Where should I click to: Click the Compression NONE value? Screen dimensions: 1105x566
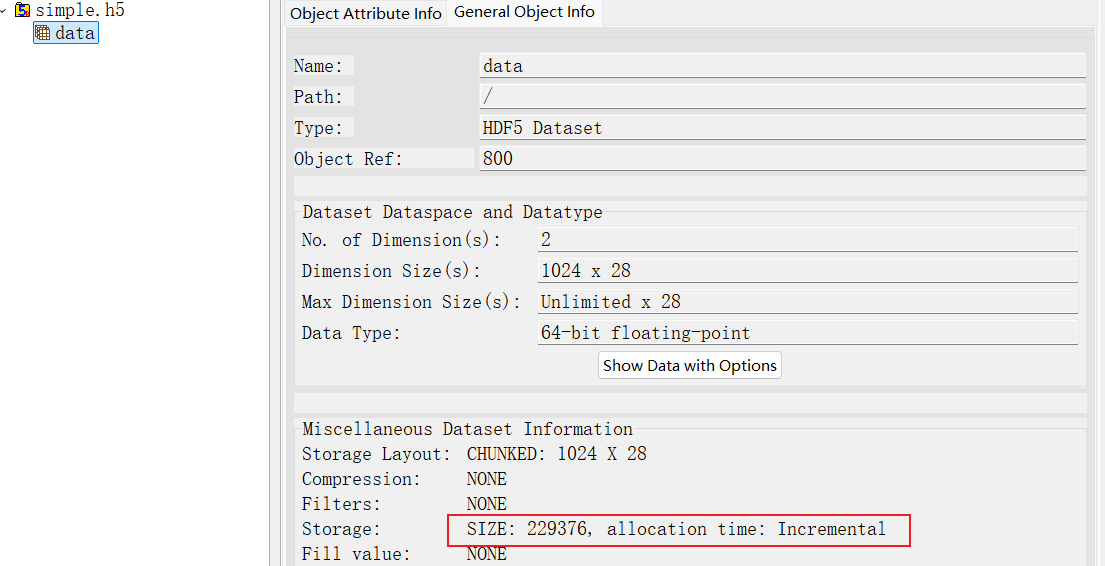tap(487, 479)
